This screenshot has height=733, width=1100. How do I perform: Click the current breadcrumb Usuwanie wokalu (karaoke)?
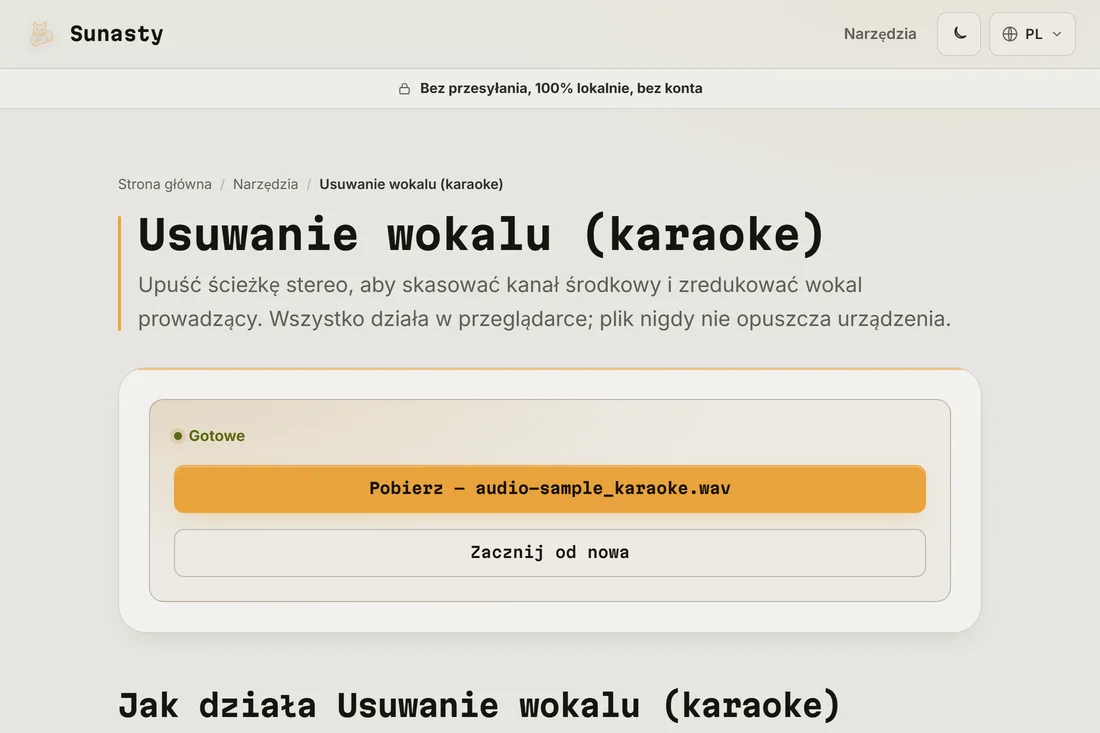tap(411, 184)
